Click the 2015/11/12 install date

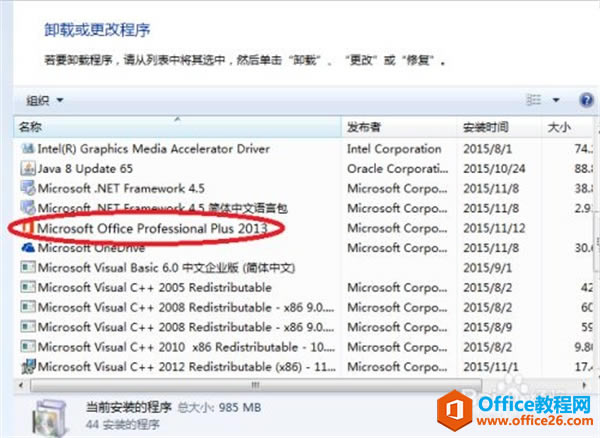tap(494, 228)
